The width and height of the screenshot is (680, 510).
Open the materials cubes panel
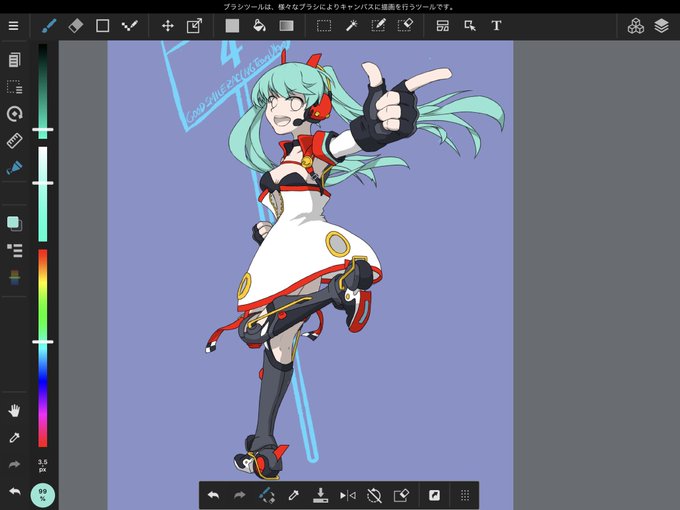(x=636, y=26)
